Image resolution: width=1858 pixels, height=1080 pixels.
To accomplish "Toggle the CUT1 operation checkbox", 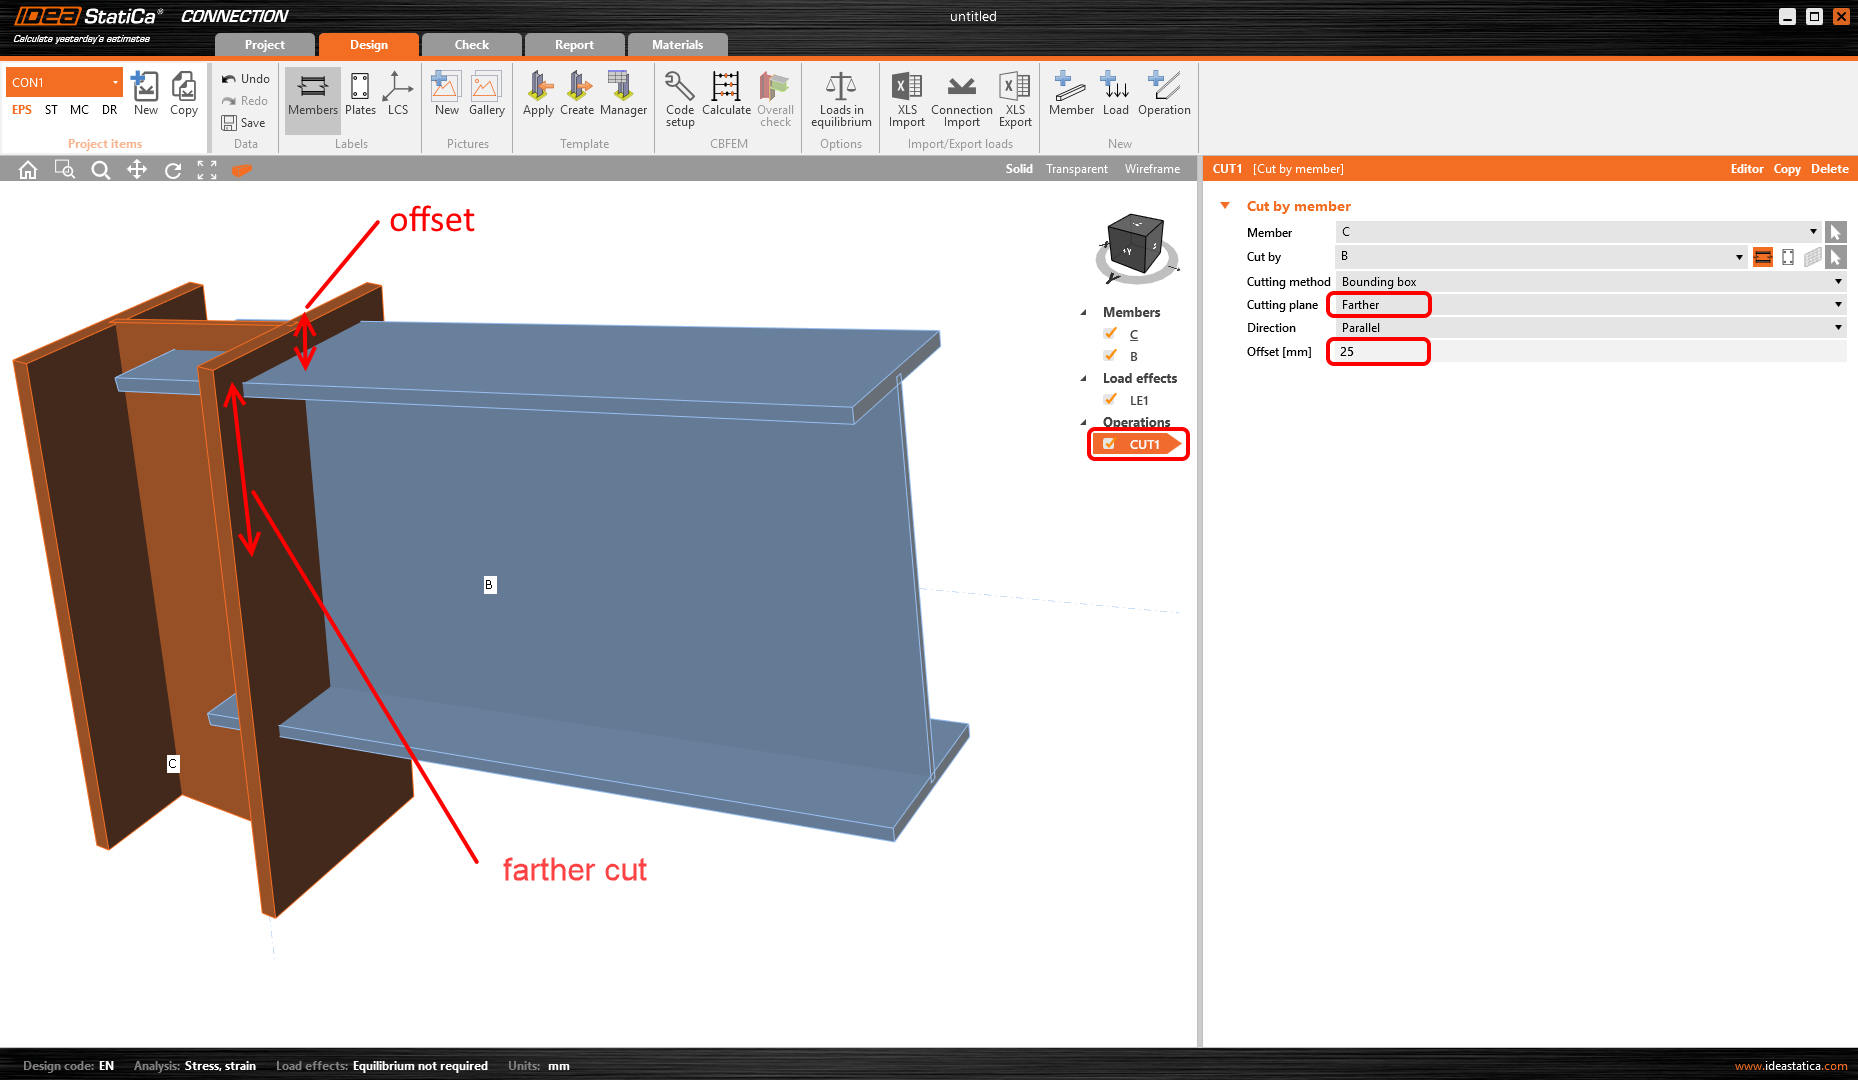I will 1109,444.
